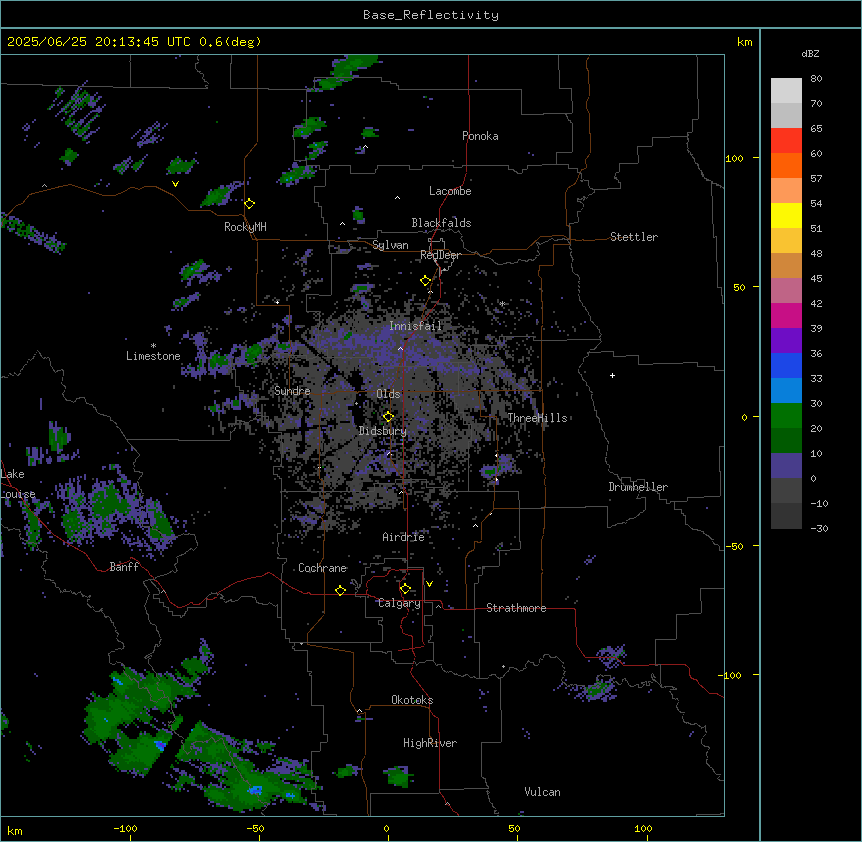The height and width of the screenshot is (842, 862).
Task: Click the Lake Louise label at left edge
Action: tap(18, 484)
